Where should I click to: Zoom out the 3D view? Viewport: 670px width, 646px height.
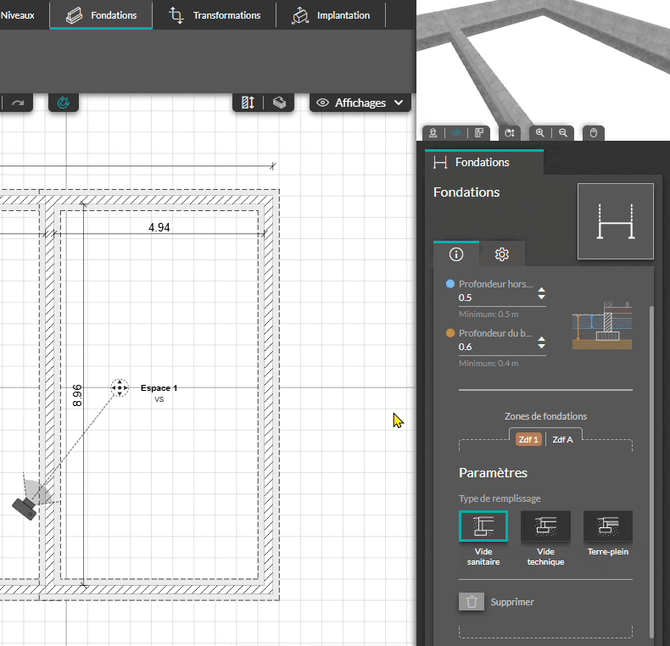coord(563,133)
